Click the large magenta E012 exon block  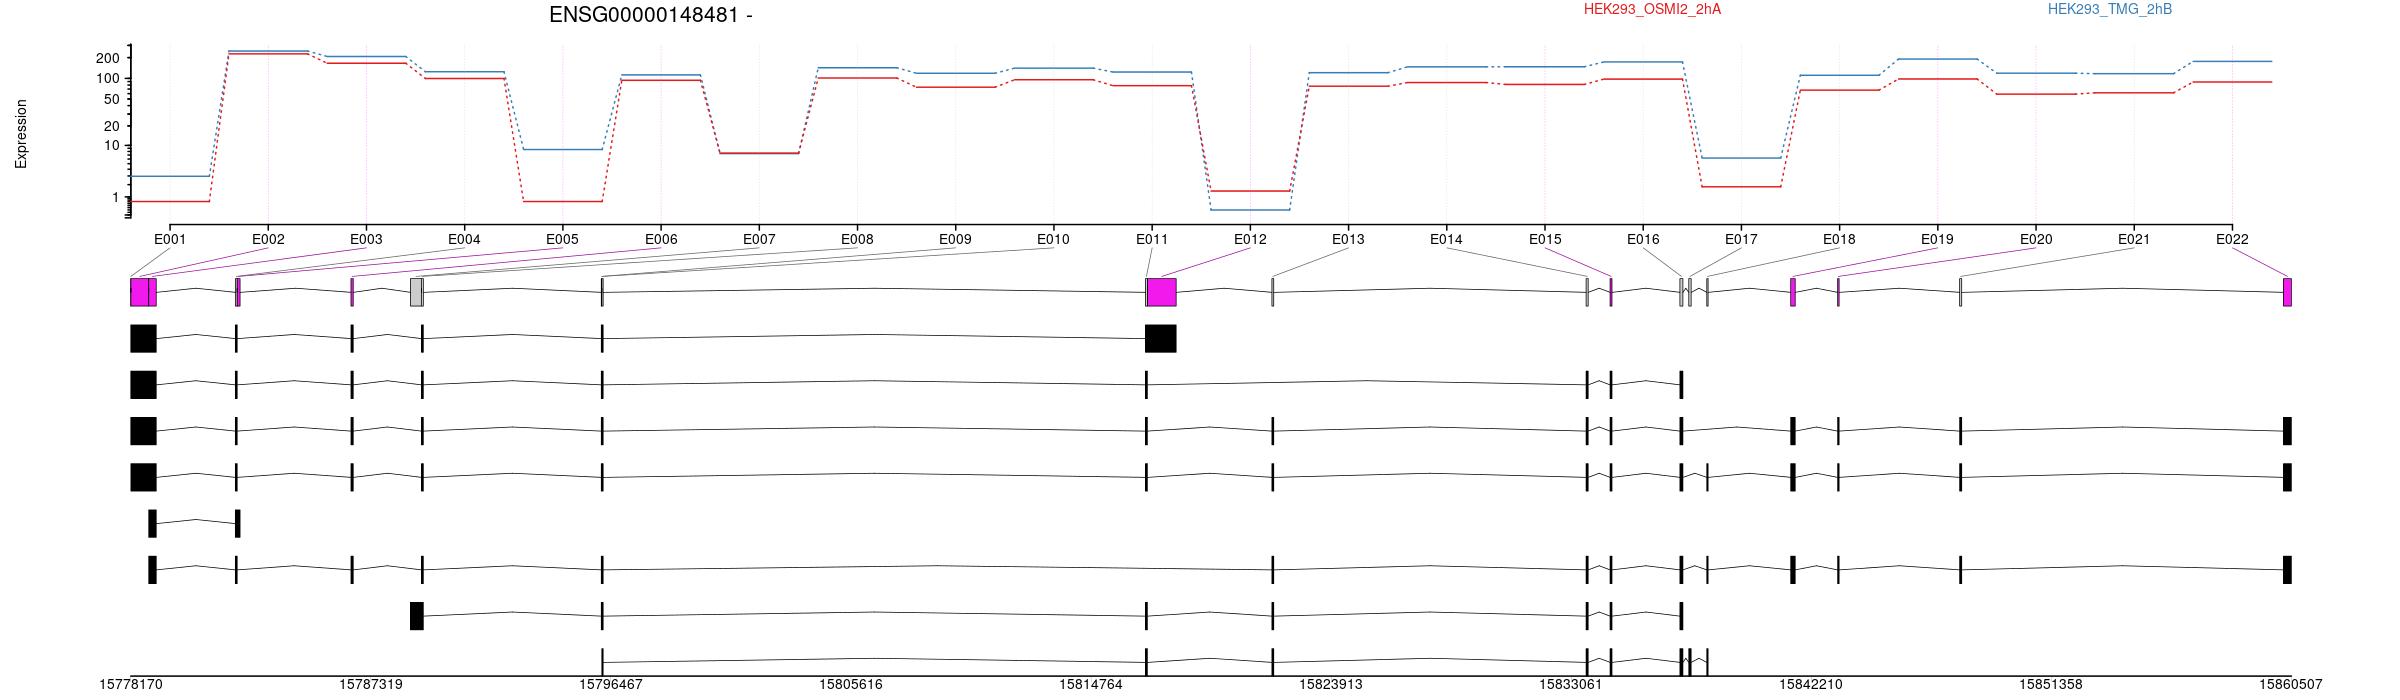pyautogui.click(x=1162, y=292)
